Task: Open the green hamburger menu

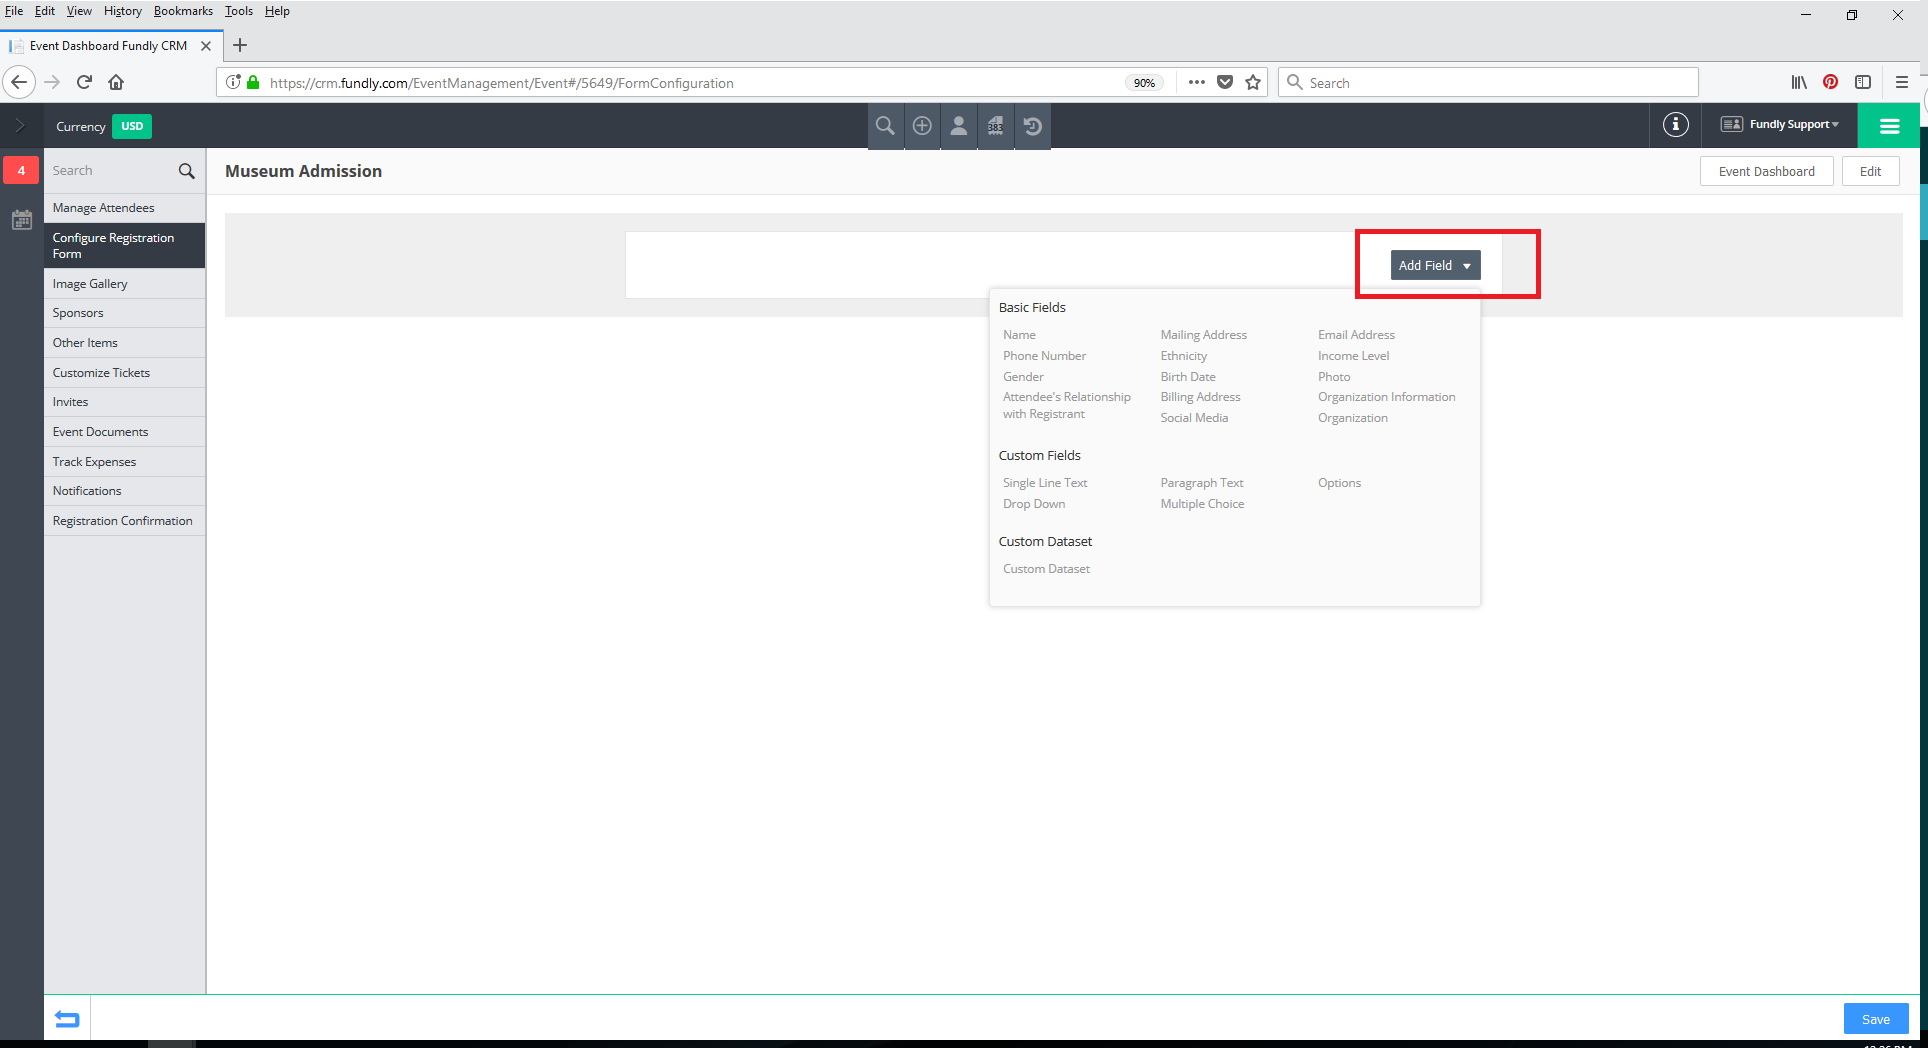Action: coord(1889,126)
